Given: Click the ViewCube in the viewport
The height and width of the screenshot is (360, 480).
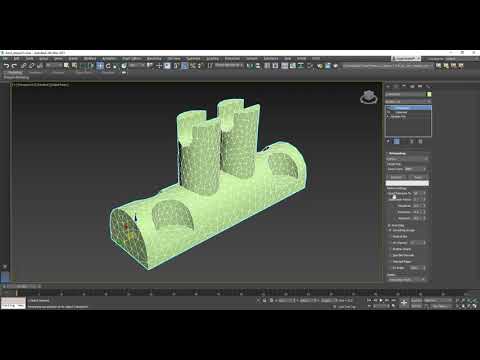Looking at the screenshot, I should click(x=369, y=97).
